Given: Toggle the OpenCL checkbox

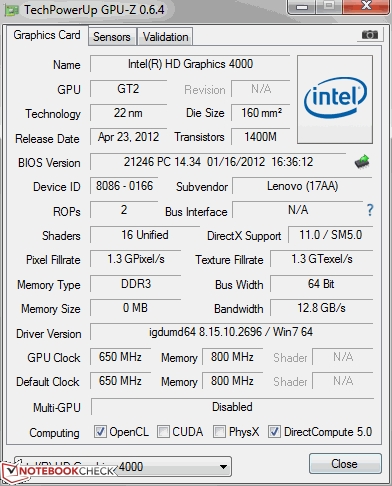Looking at the screenshot, I should pyautogui.click(x=100, y=432).
